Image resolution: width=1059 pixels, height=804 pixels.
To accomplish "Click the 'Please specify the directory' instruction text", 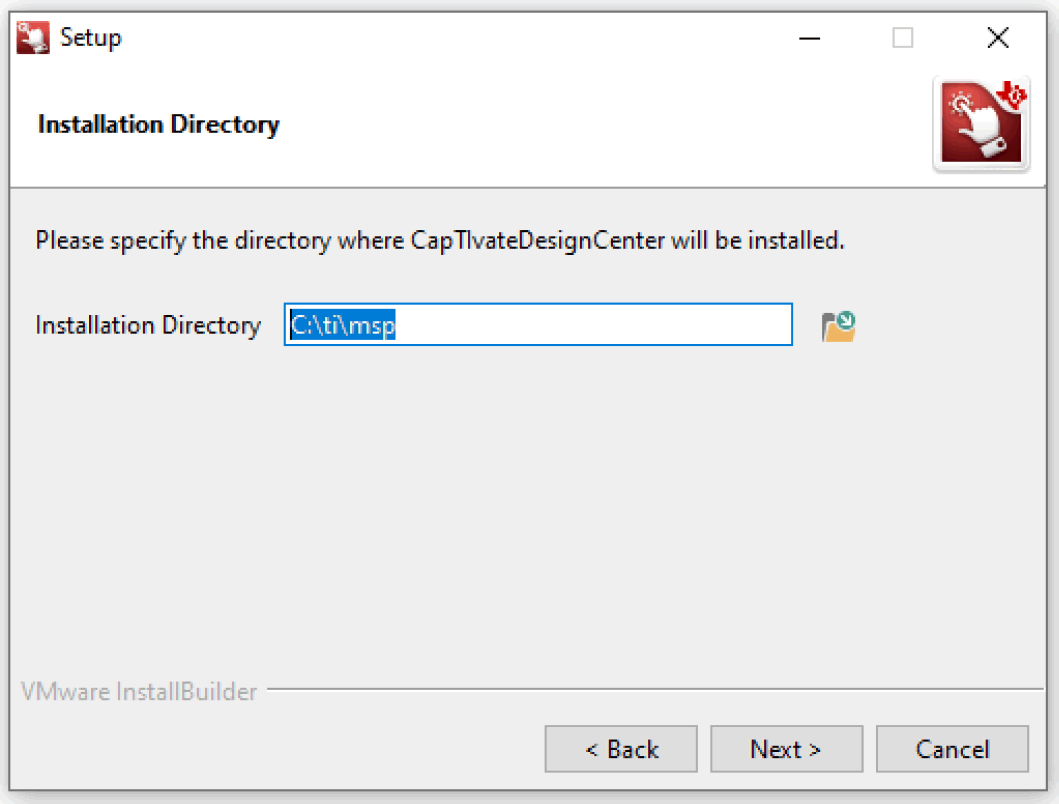I will [440, 241].
